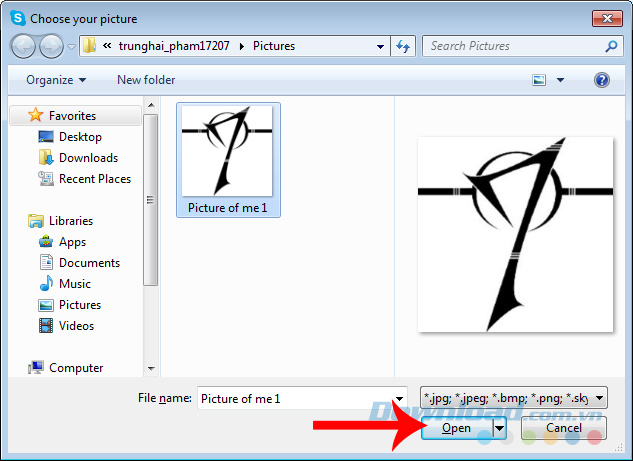Click the Refresh button beside address bar

(402, 46)
